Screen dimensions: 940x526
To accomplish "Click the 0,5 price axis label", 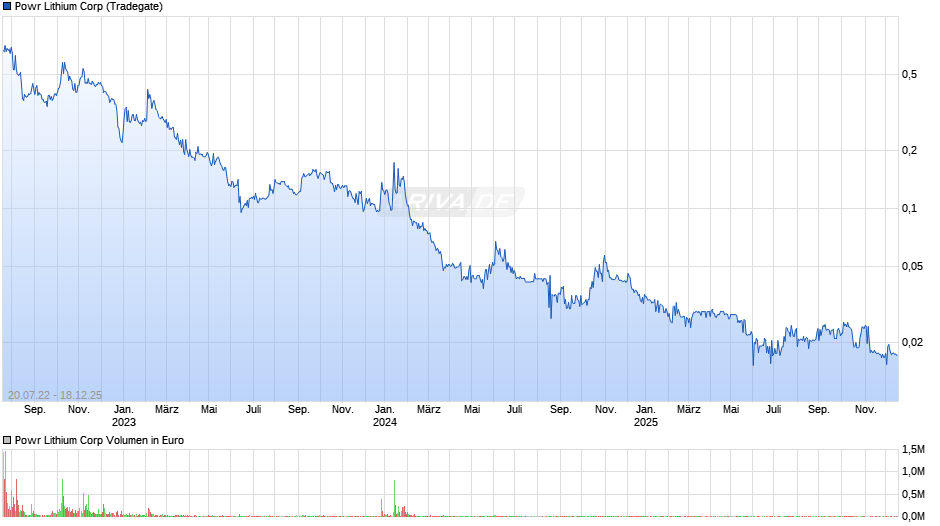I will [x=909, y=74].
